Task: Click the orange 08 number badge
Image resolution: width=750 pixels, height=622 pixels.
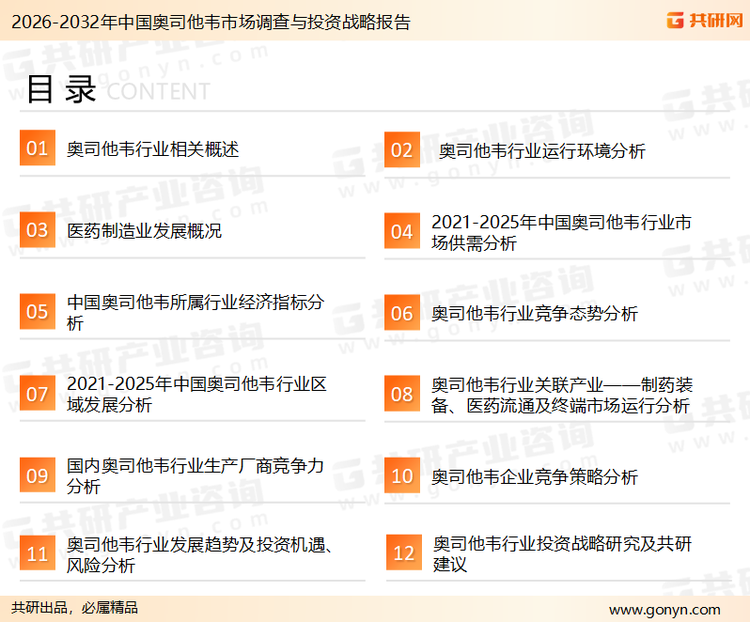Action: click(x=402, y=394)
